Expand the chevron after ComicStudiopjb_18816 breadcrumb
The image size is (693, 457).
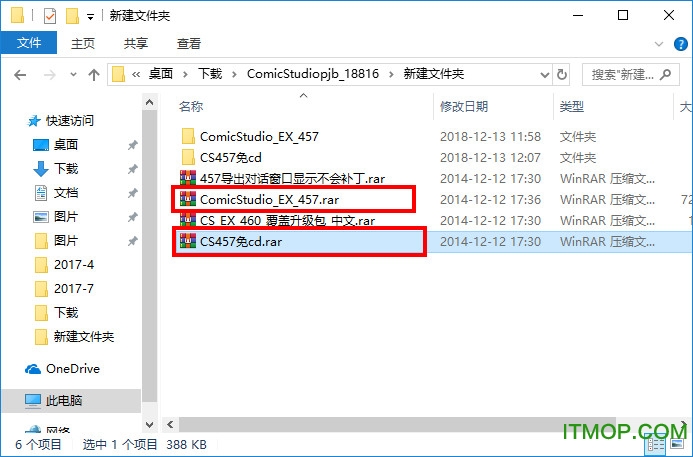click(391, 74)
